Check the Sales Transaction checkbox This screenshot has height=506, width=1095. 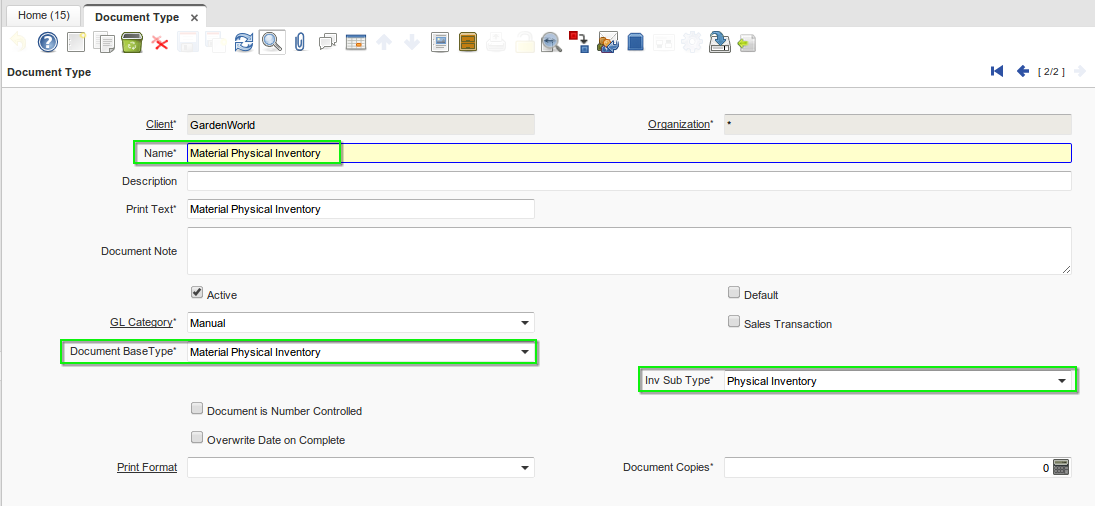tap(734, 323)
